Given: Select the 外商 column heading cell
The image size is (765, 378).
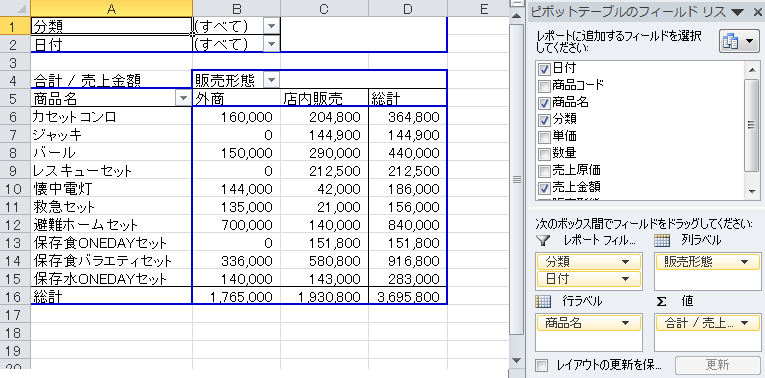Looking at the screenshot, I should click(237, 99).
